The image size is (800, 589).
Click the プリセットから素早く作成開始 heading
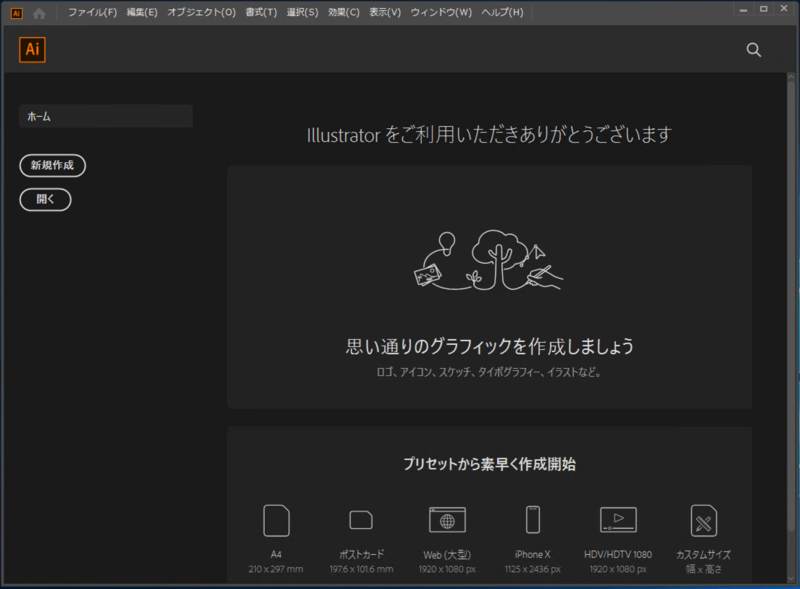point(490,464)
